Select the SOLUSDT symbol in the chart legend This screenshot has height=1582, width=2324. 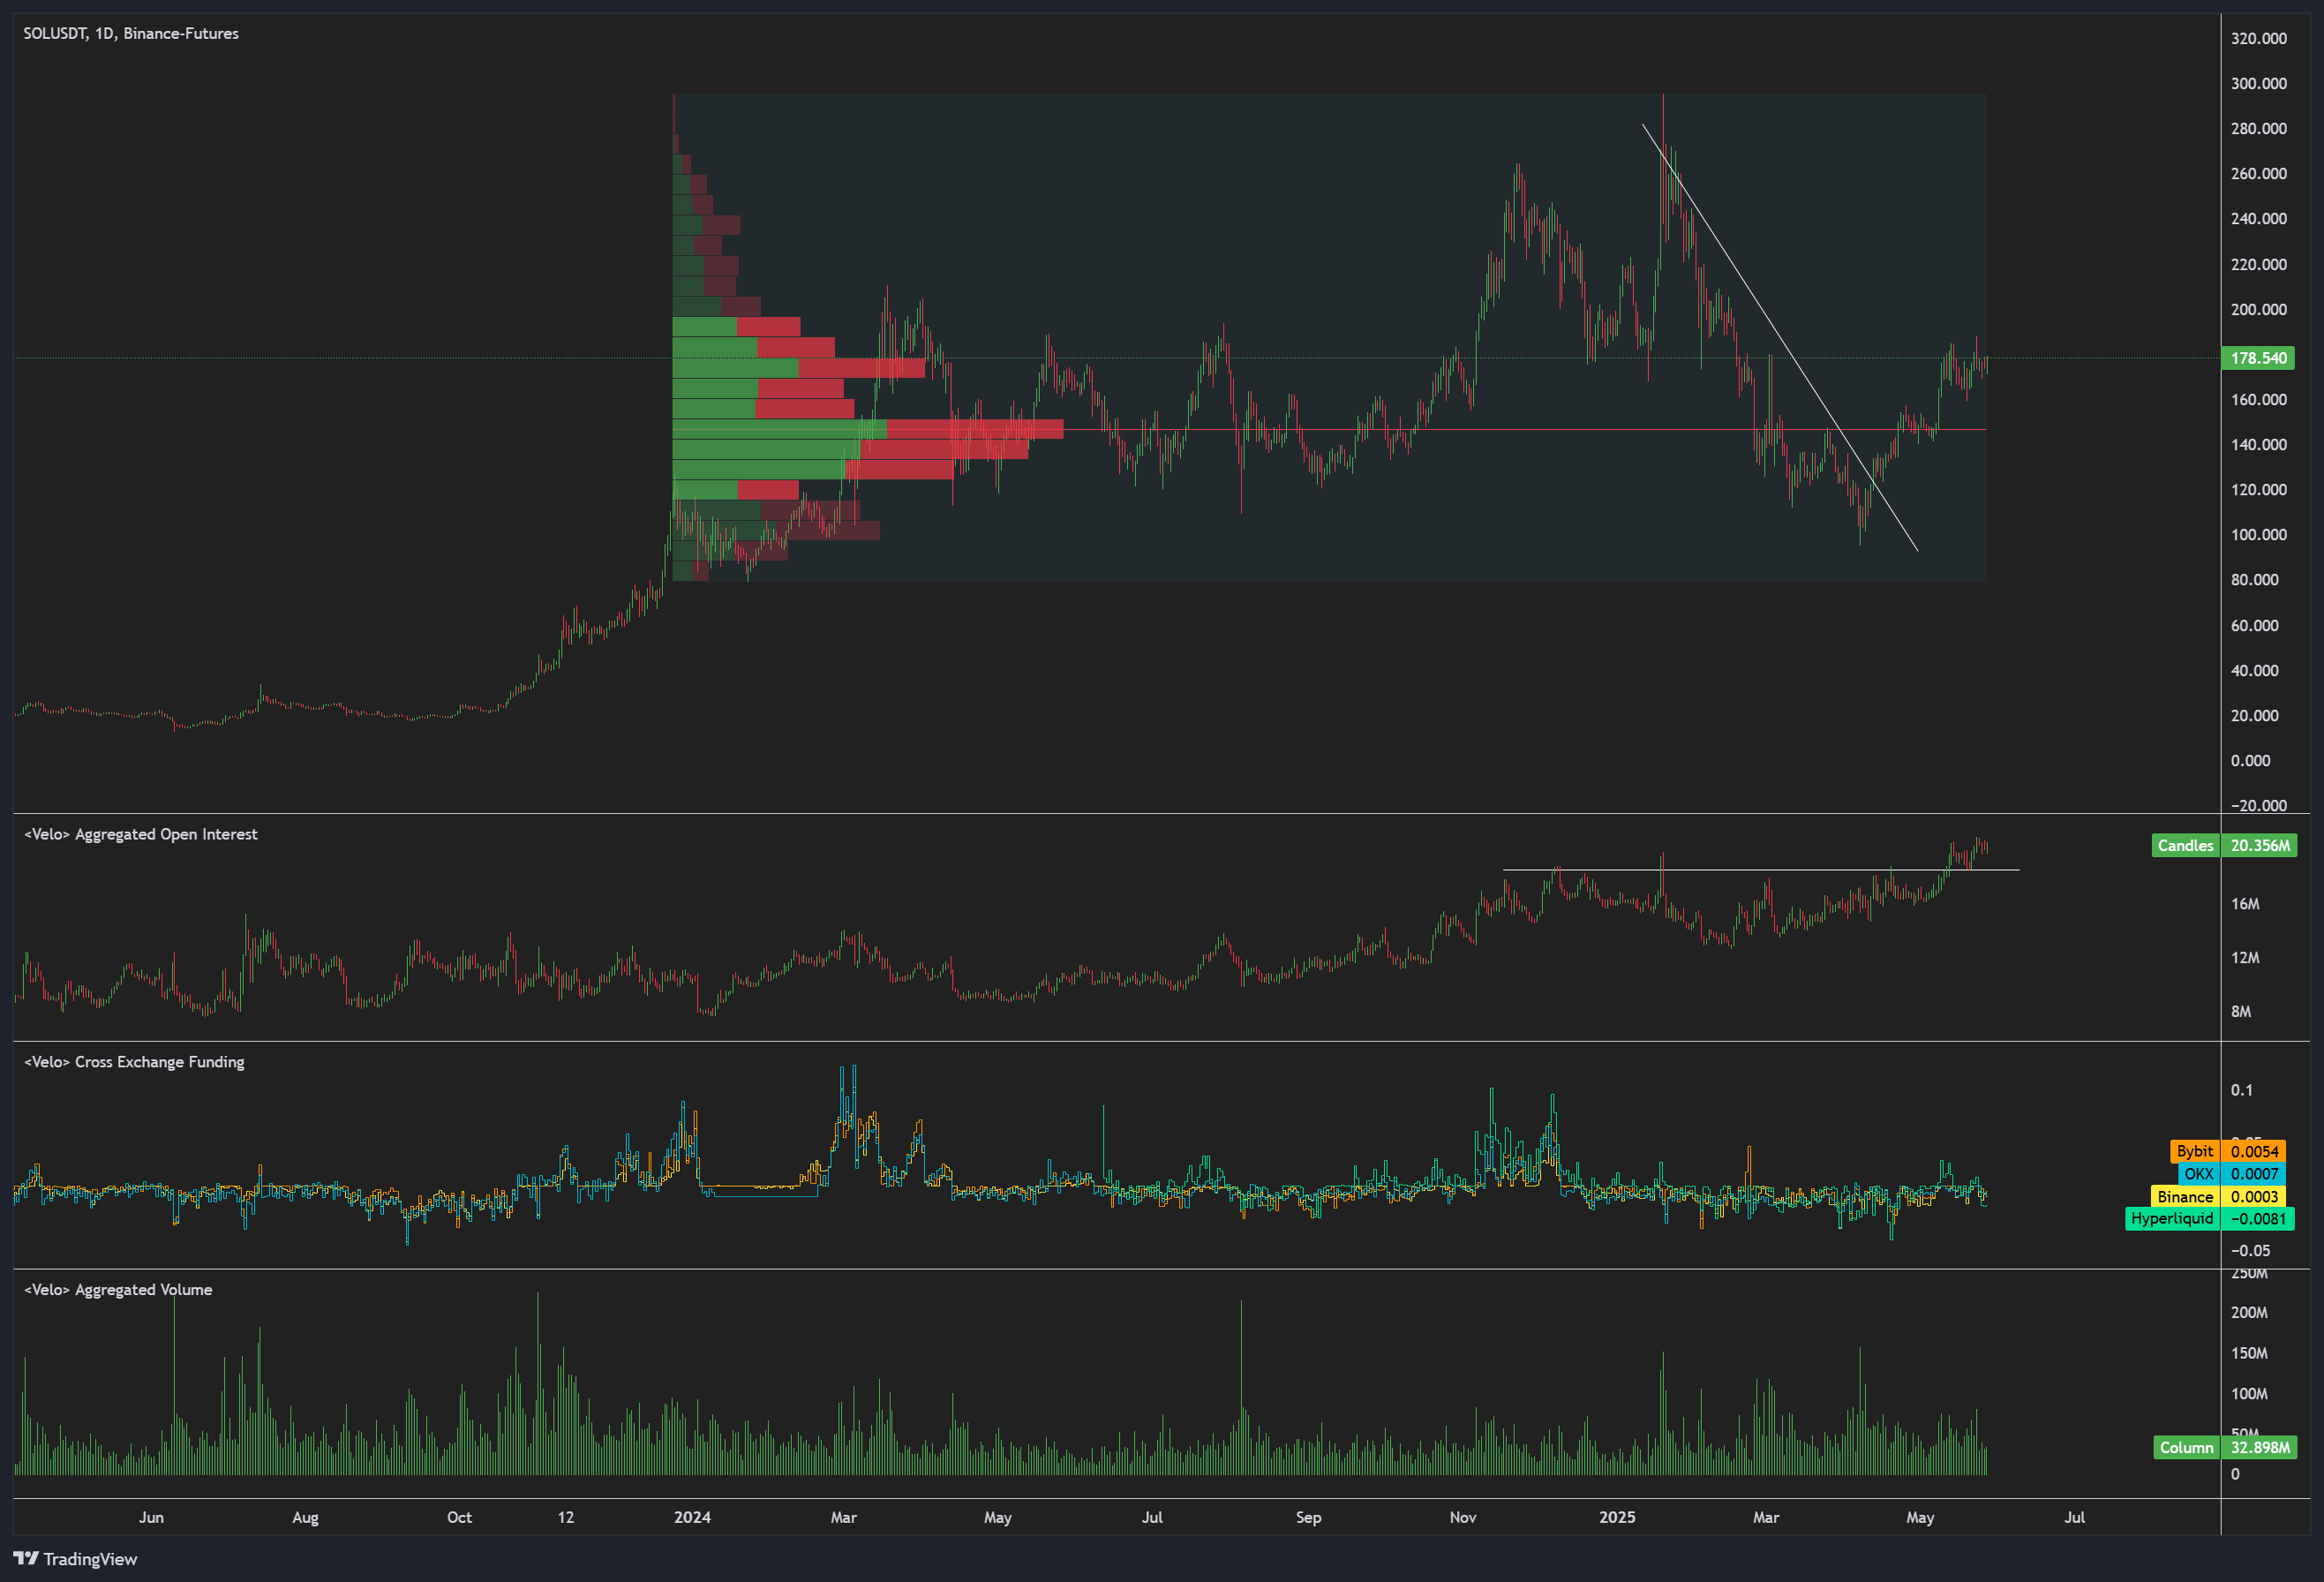(x=57, y=33)
